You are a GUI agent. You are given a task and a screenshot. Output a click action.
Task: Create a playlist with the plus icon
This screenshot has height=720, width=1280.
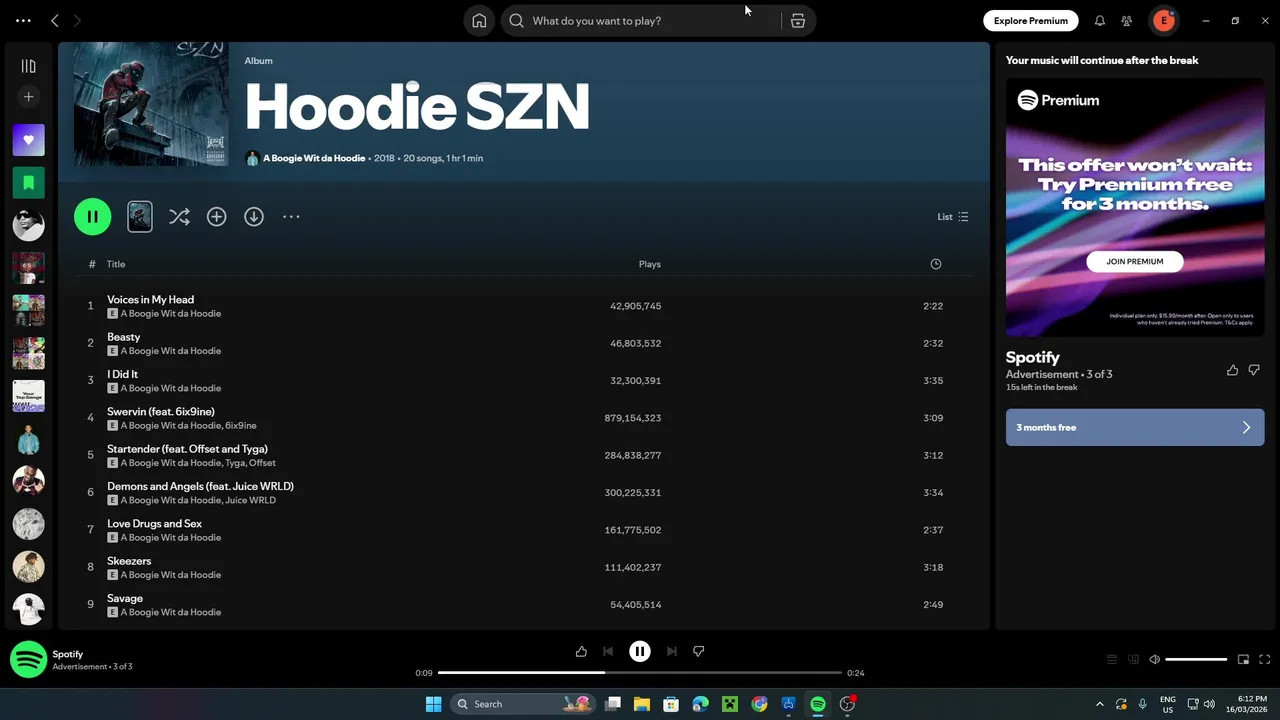pos(28,97)
